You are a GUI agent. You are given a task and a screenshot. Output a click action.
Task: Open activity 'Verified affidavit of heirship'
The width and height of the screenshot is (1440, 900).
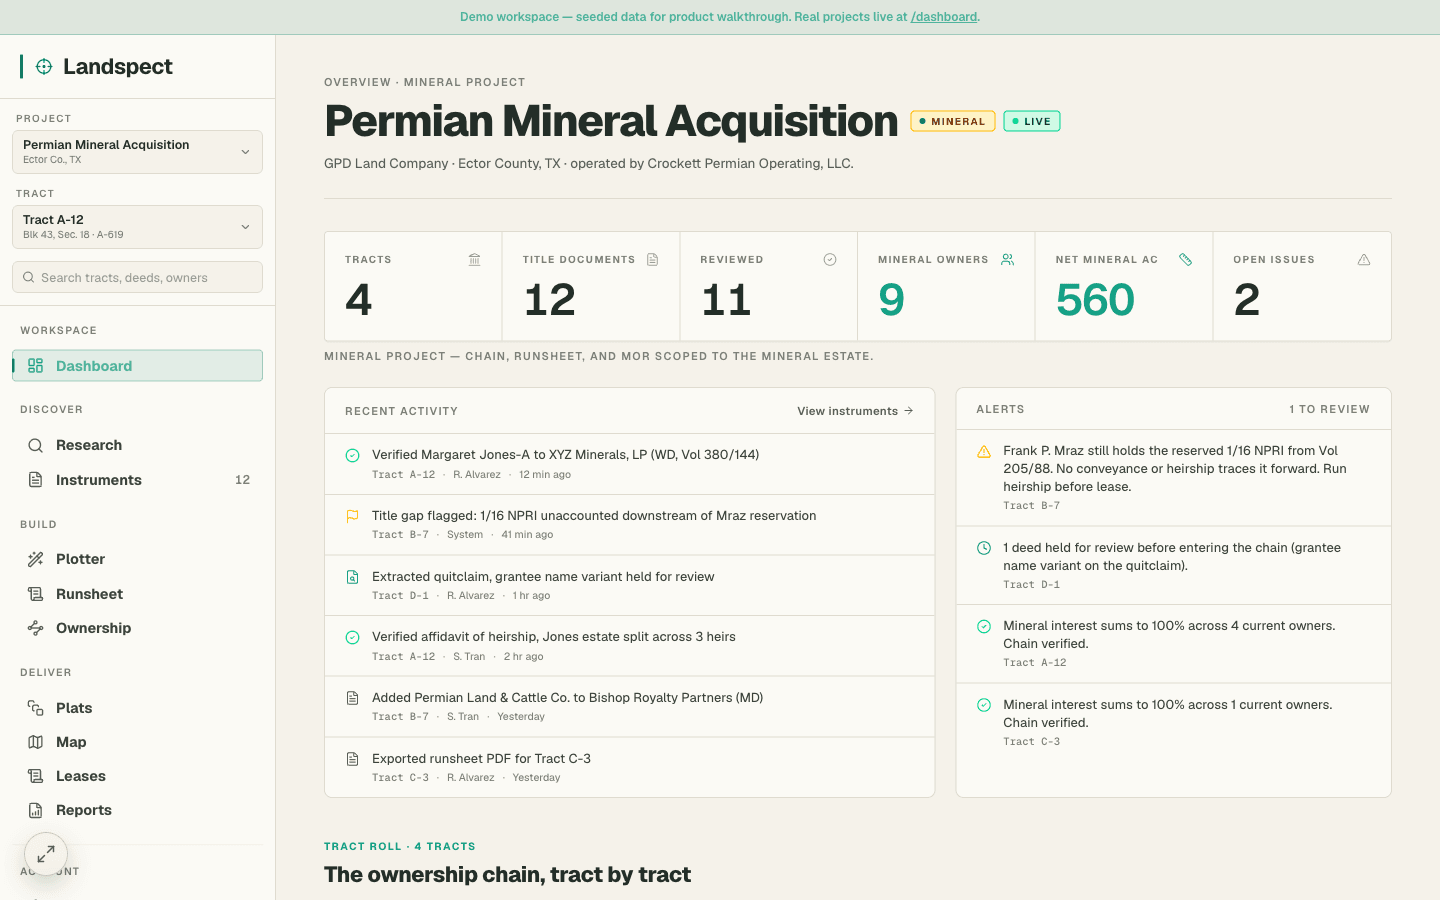coord(629,646)
